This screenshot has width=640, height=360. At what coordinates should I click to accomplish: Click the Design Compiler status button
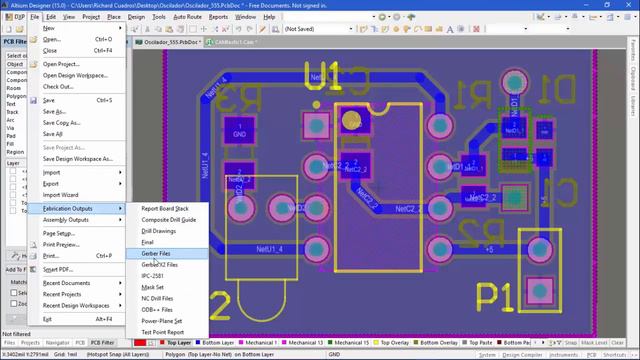(522, 355)
